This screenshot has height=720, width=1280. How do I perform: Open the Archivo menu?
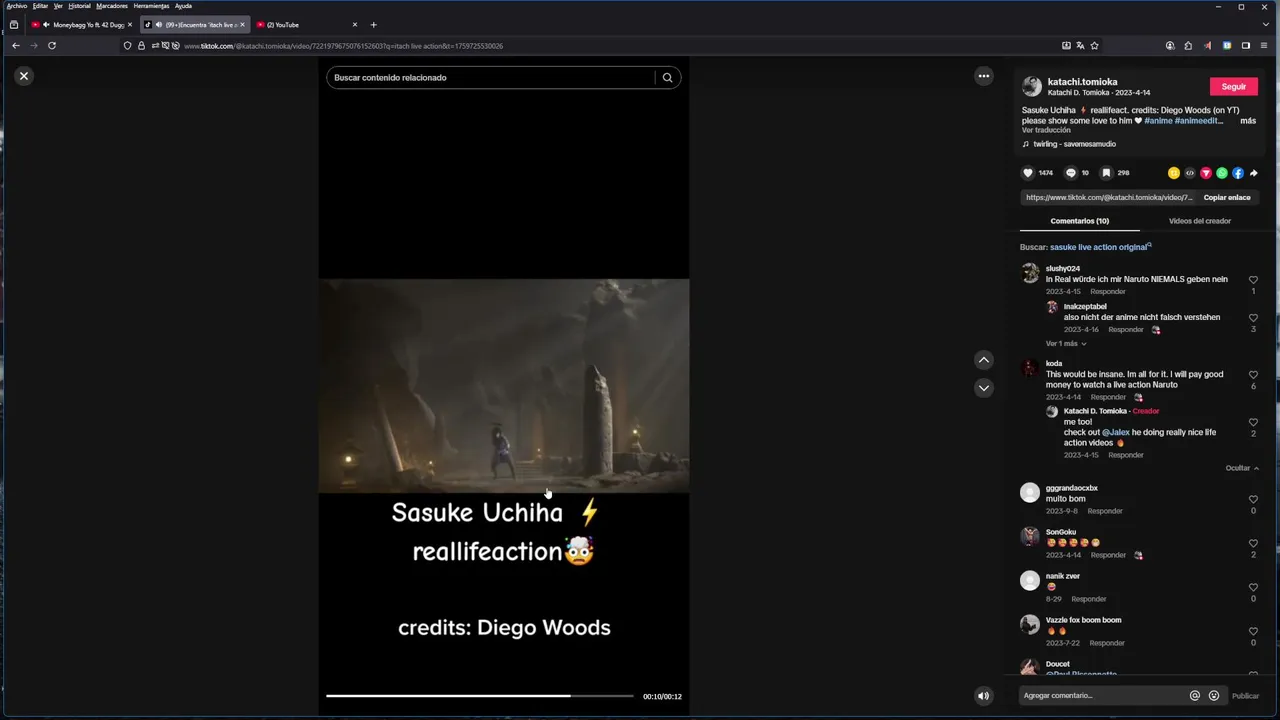(17, 6)
